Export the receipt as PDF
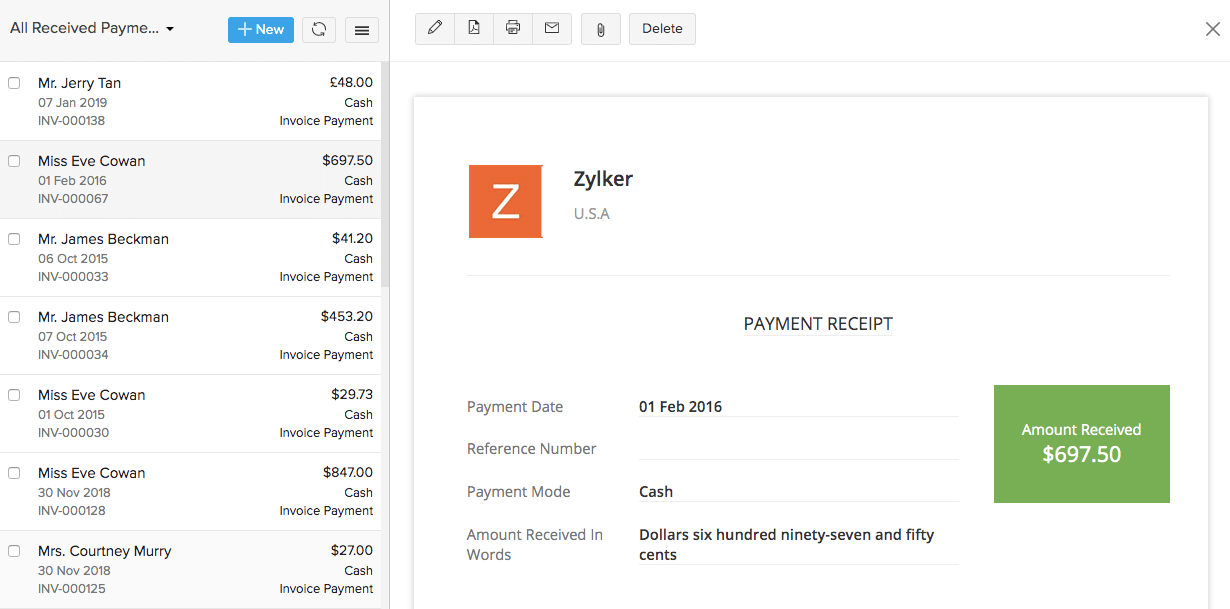The image size is (1230, 609). (473, 28)
